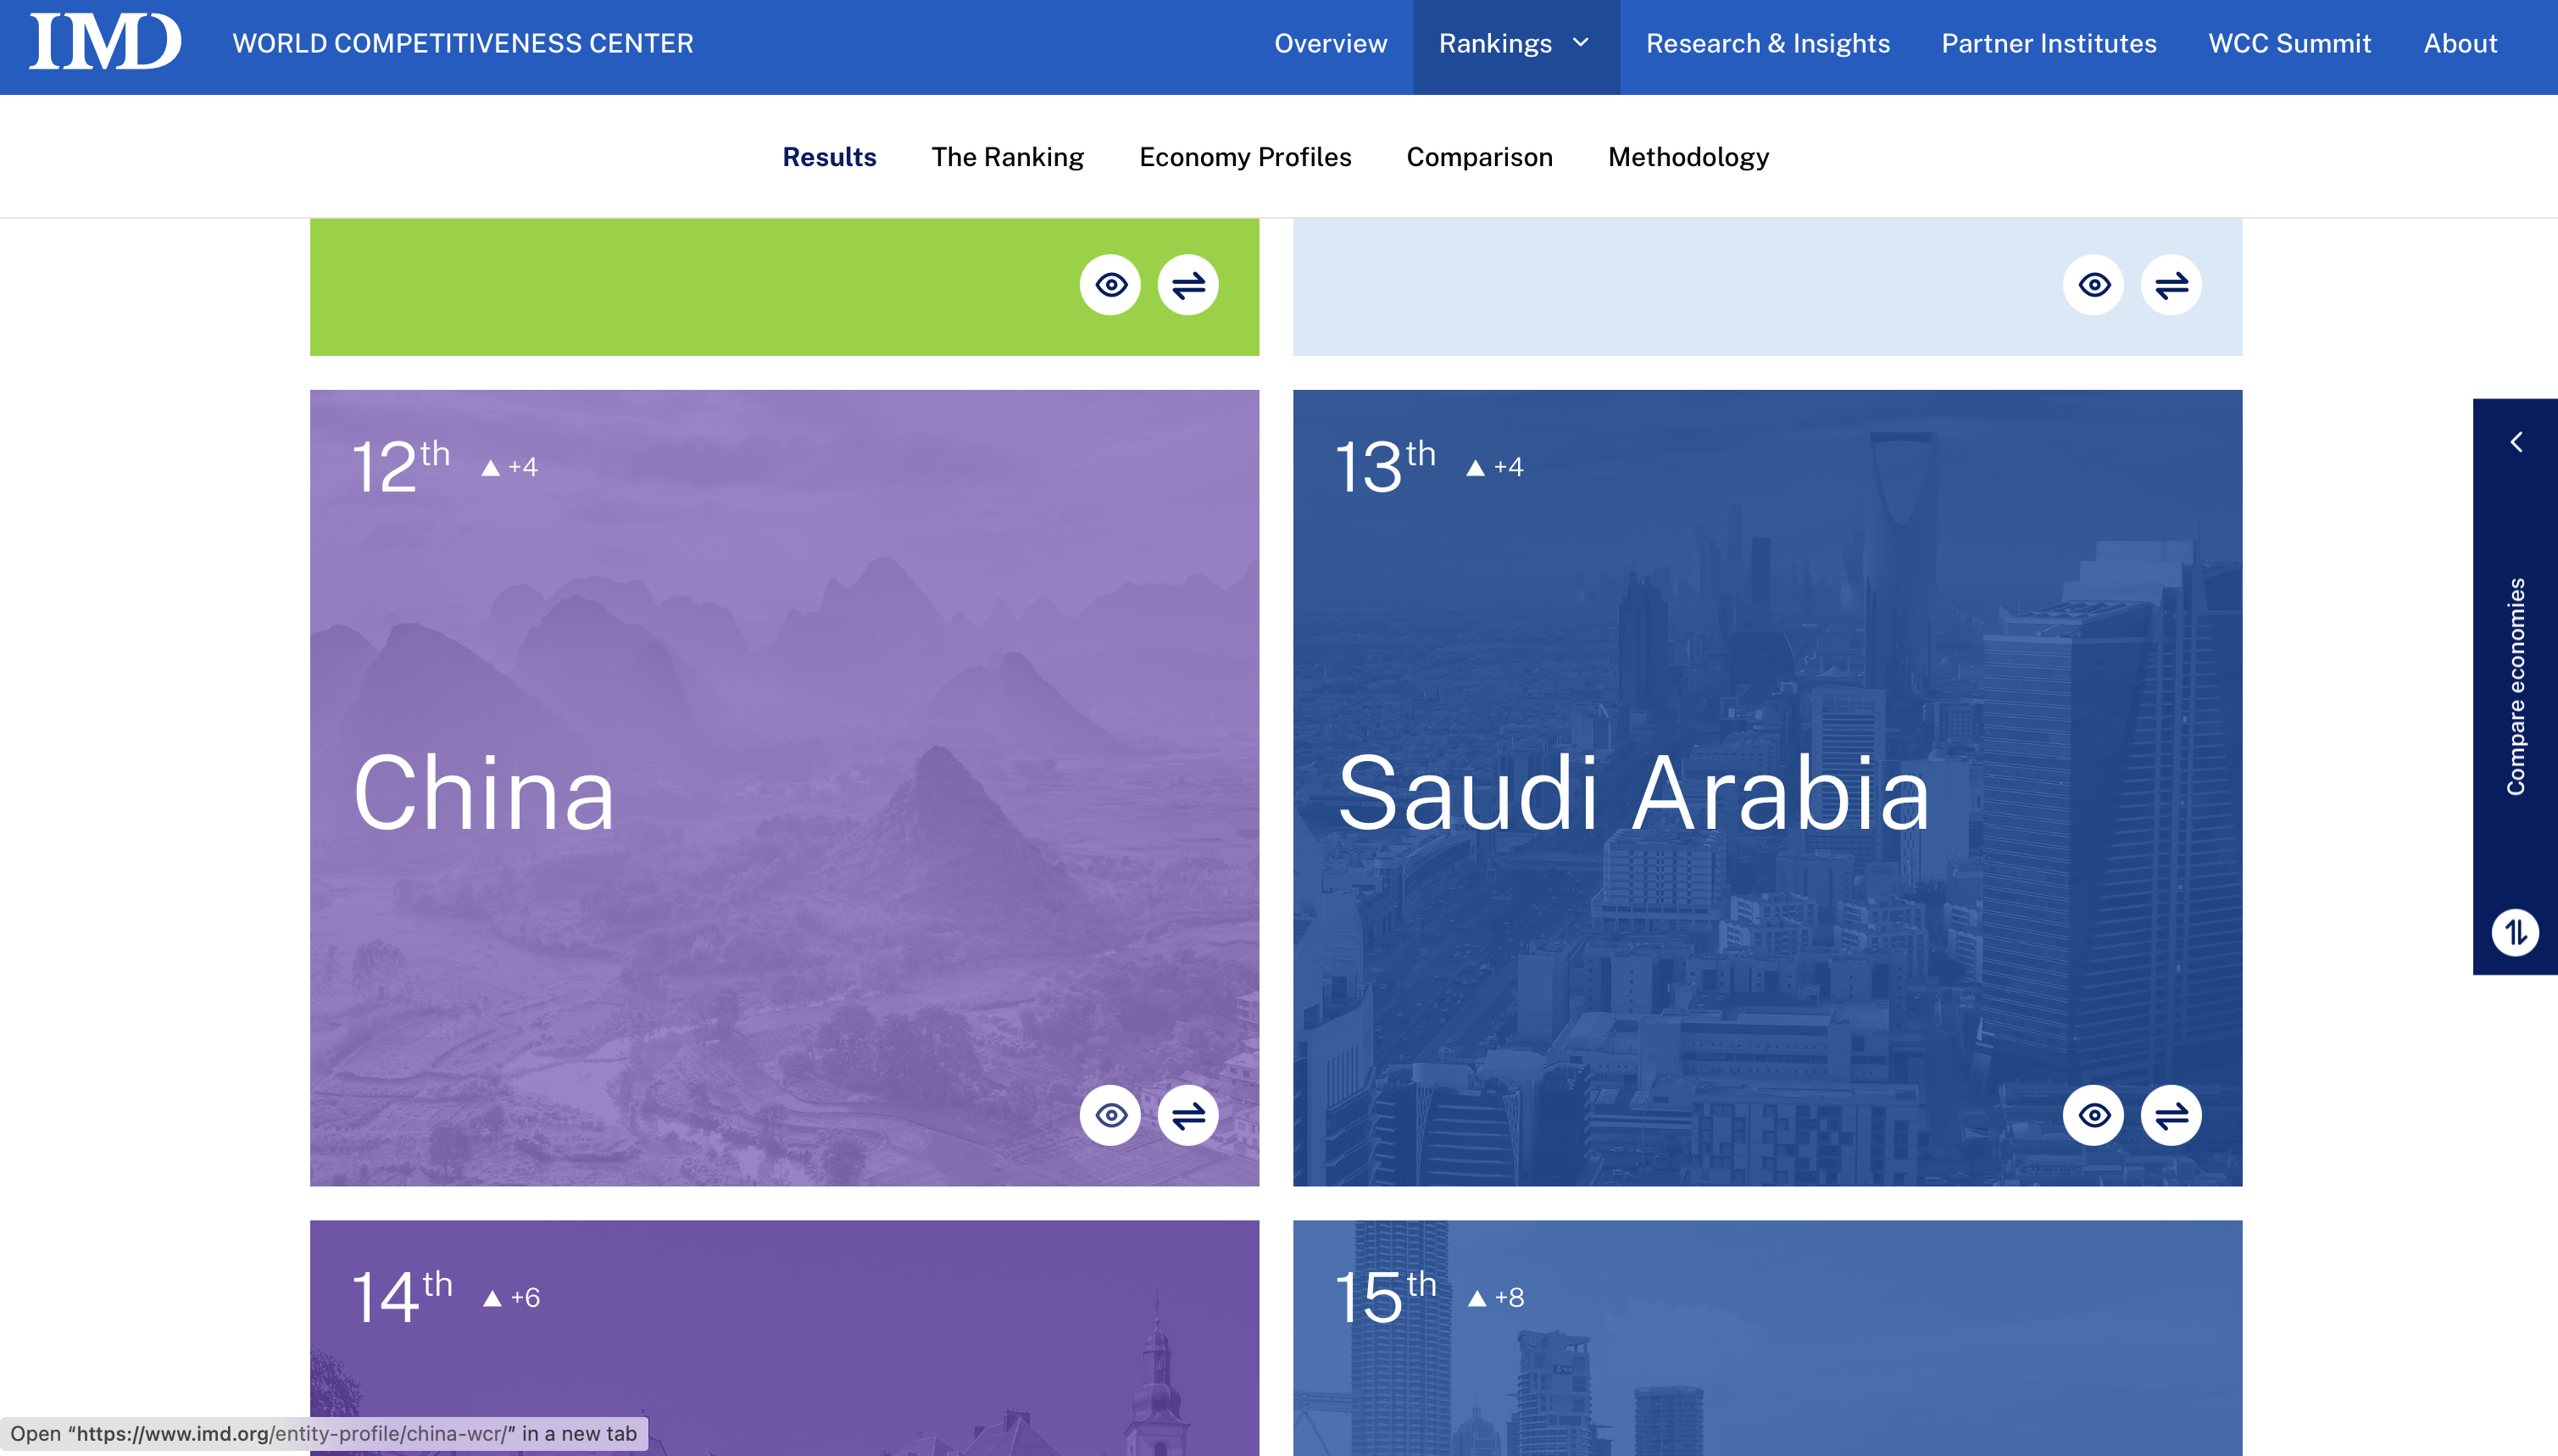Viewport: 2558px width, 1456px height.
Task: Open the Saudi Arabia economy card
Action: (x=1767, y=788)
